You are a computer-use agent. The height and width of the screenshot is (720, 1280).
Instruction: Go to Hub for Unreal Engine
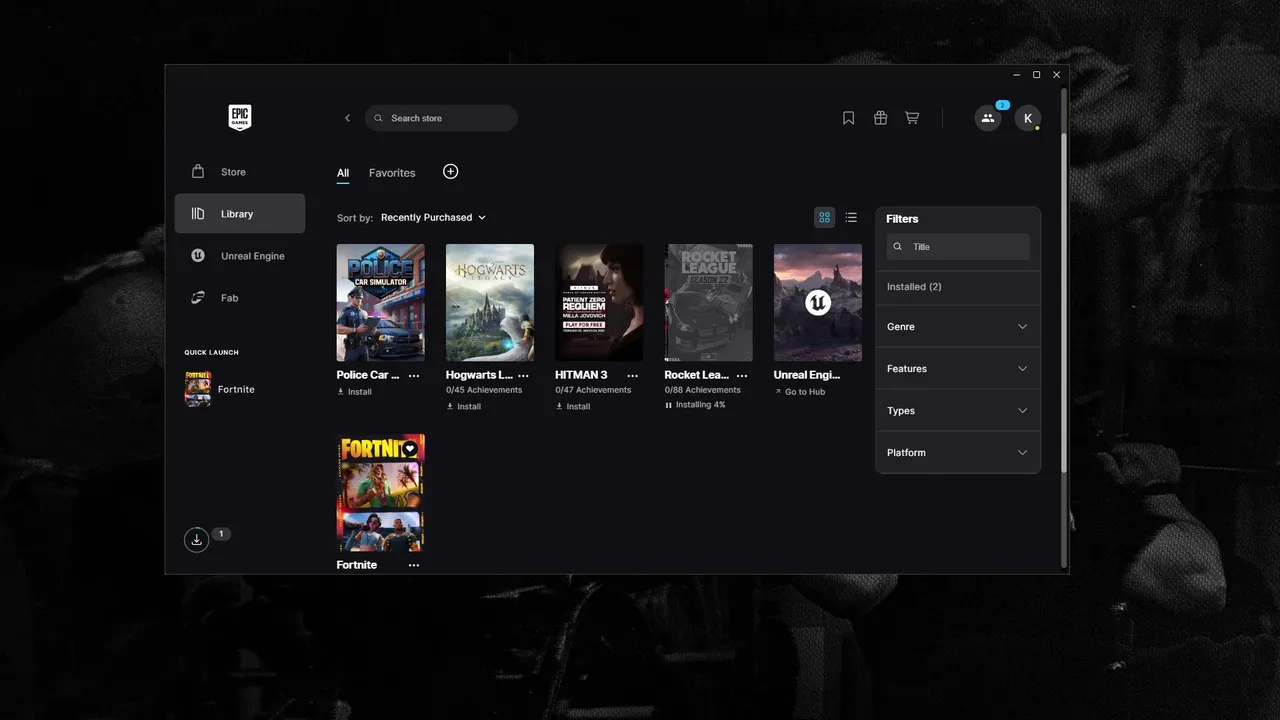[x=800, y=392]
